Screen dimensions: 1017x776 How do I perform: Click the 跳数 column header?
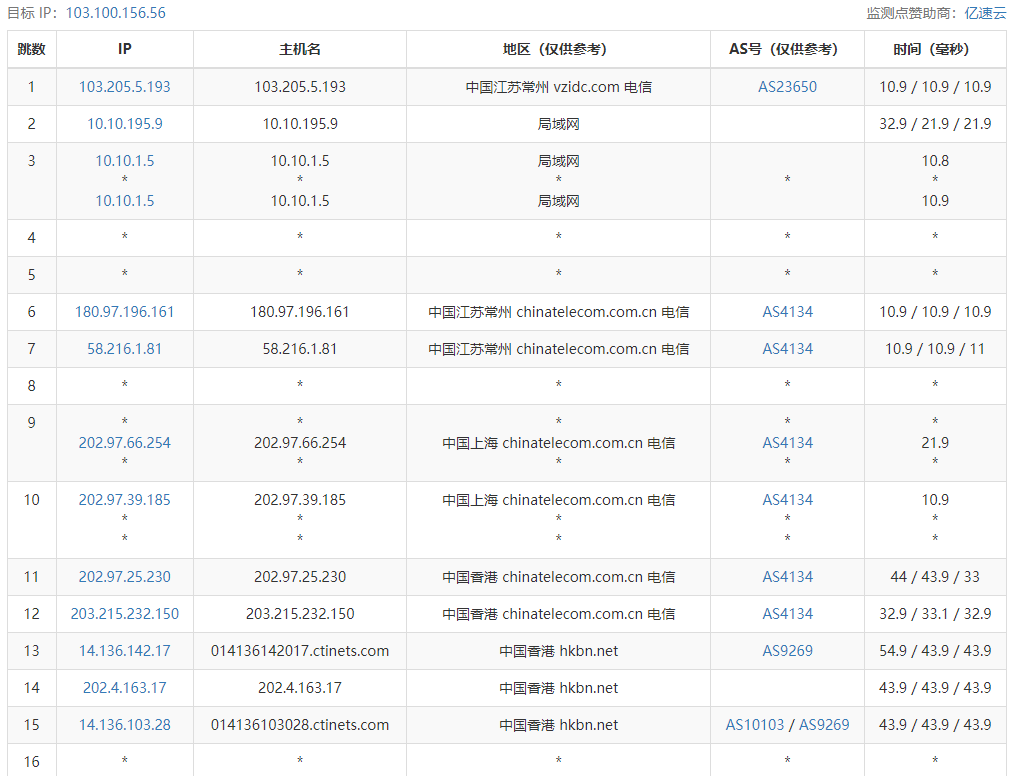point(32,49)
